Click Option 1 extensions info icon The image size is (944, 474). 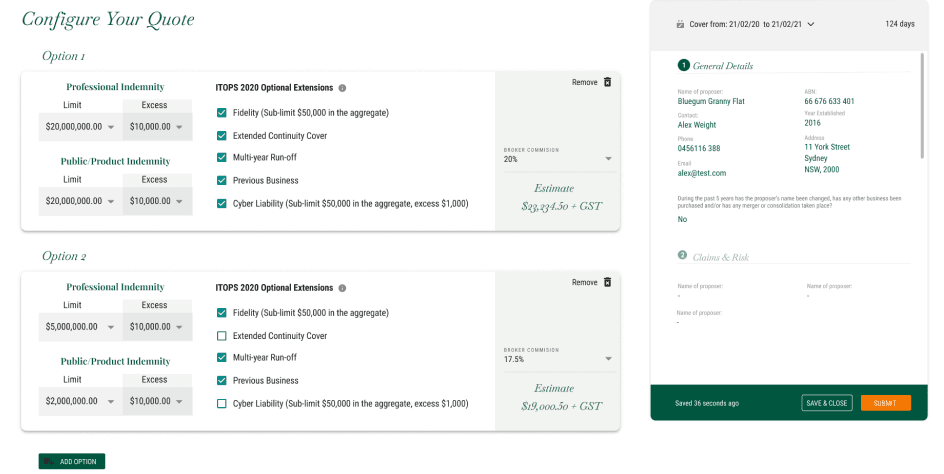(342, 88)
